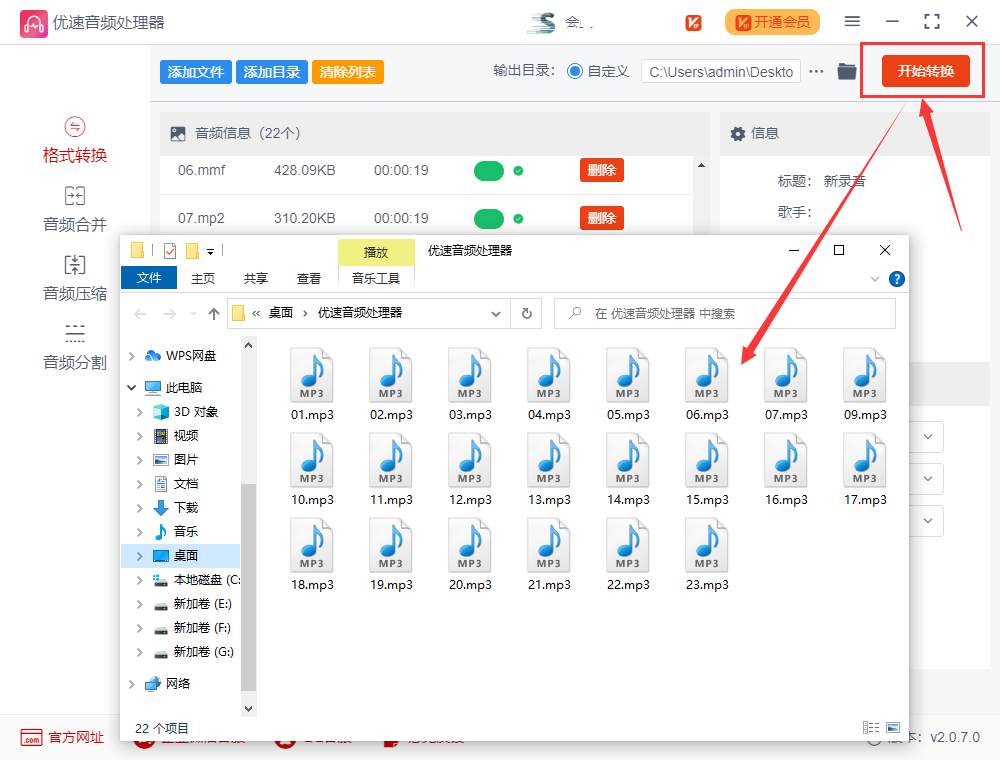The height and width of the screenshot is (760, 1000).
Task: Open the 音乐工具 ribbon tab
Action: [376, 279]
